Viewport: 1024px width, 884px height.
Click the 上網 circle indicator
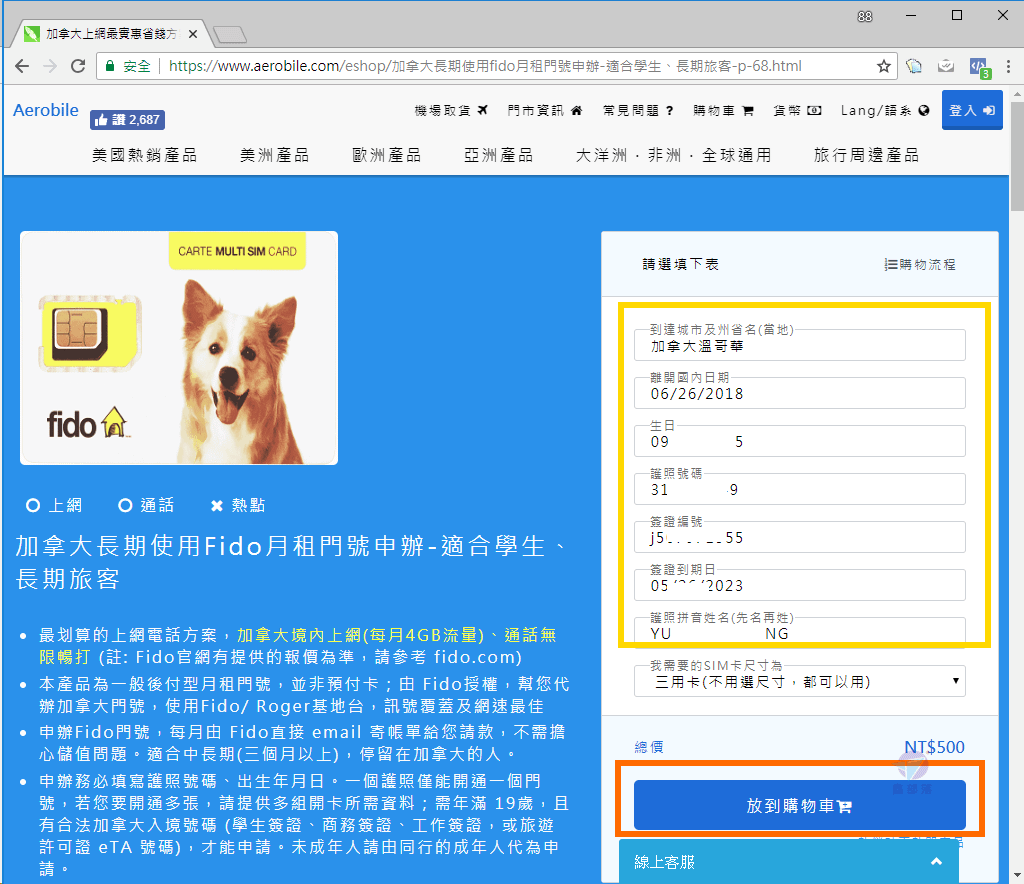click(x=33, y=505)
